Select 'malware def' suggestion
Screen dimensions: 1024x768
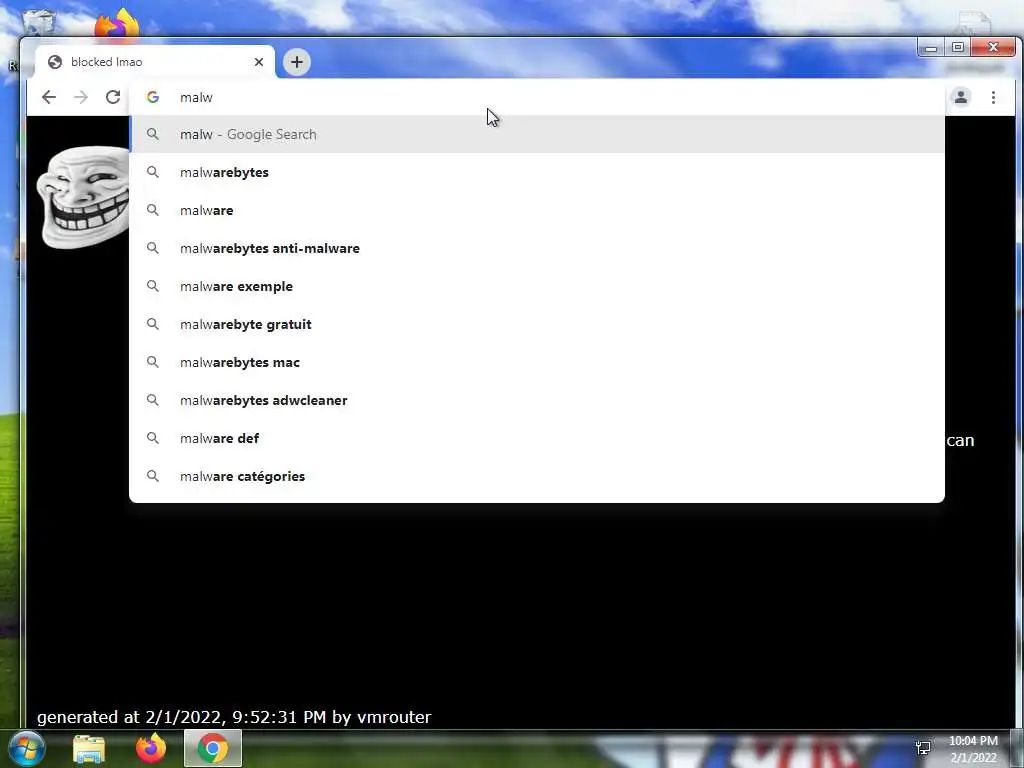point(537,438)
